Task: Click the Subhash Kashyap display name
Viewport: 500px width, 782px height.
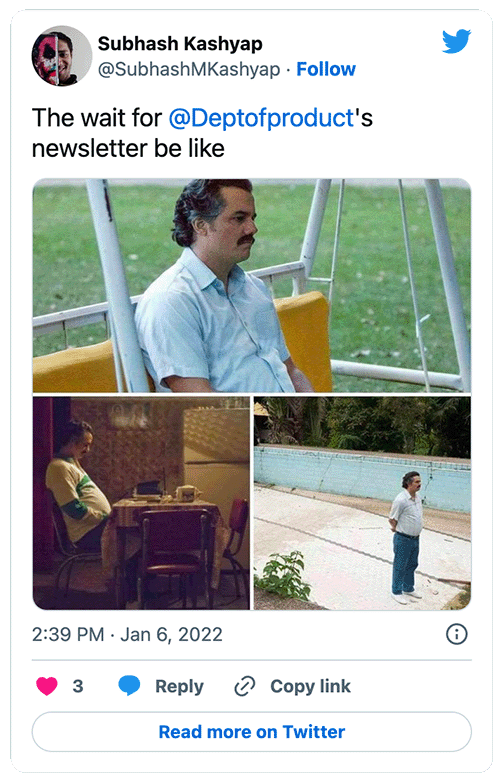Action: [180, 44]
